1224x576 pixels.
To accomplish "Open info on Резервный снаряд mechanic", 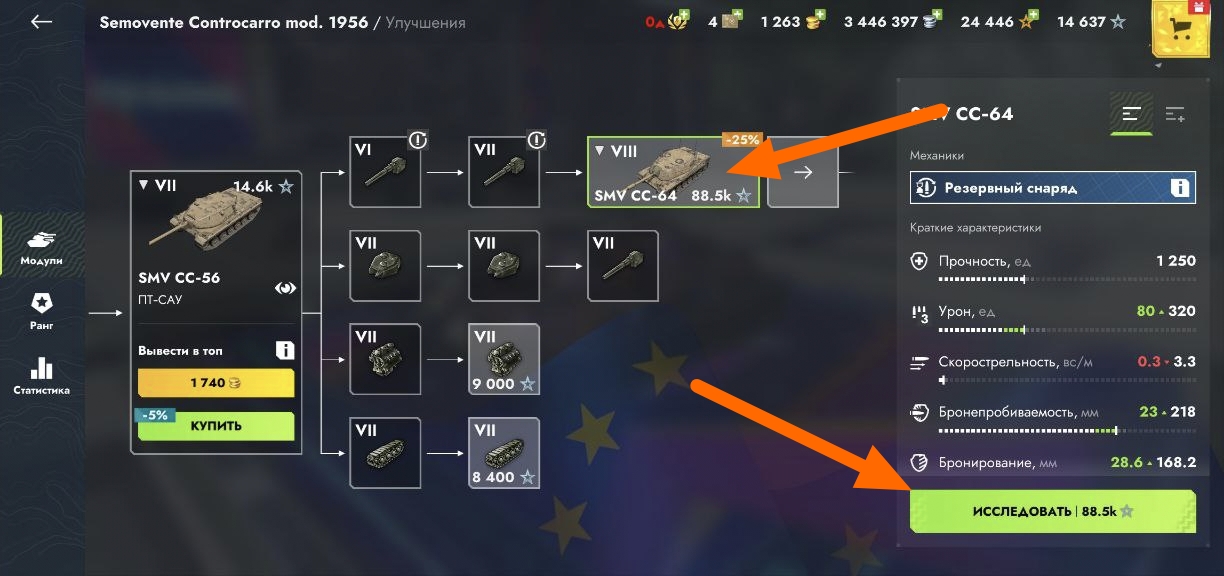I will point(1179,187).
